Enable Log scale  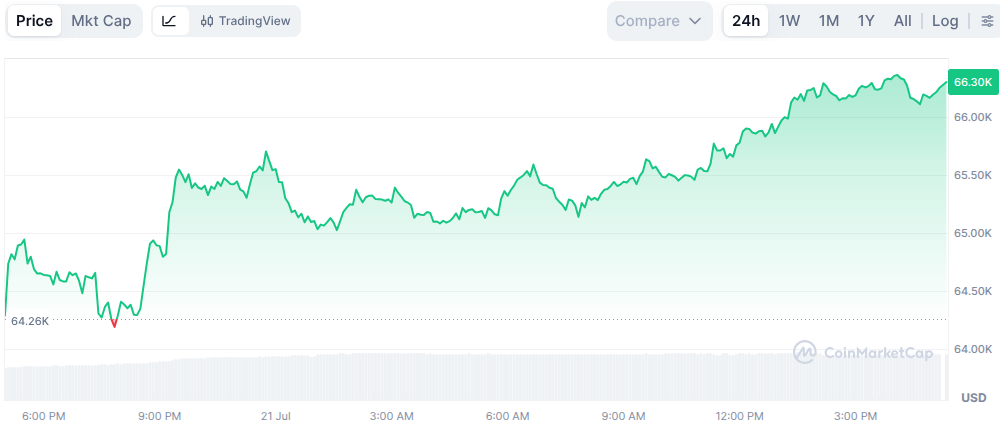coord(945,21)
